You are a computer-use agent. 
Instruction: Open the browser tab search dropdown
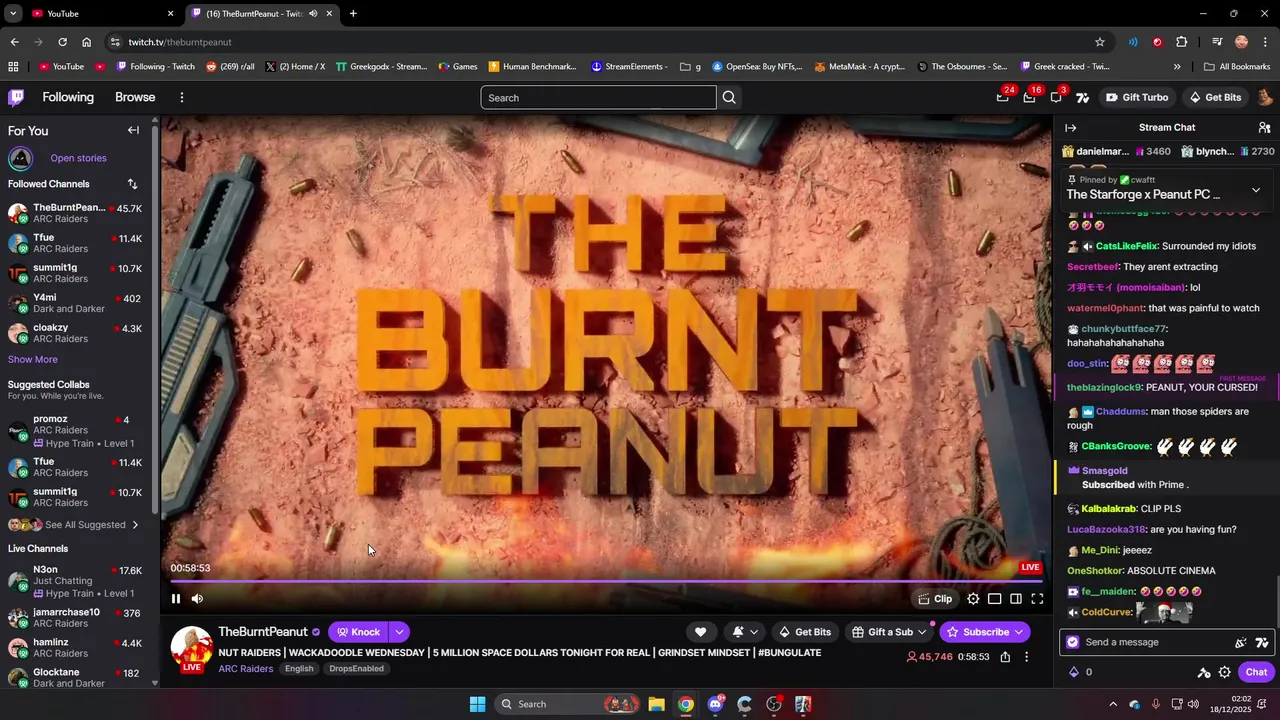[x=13, y=14]
